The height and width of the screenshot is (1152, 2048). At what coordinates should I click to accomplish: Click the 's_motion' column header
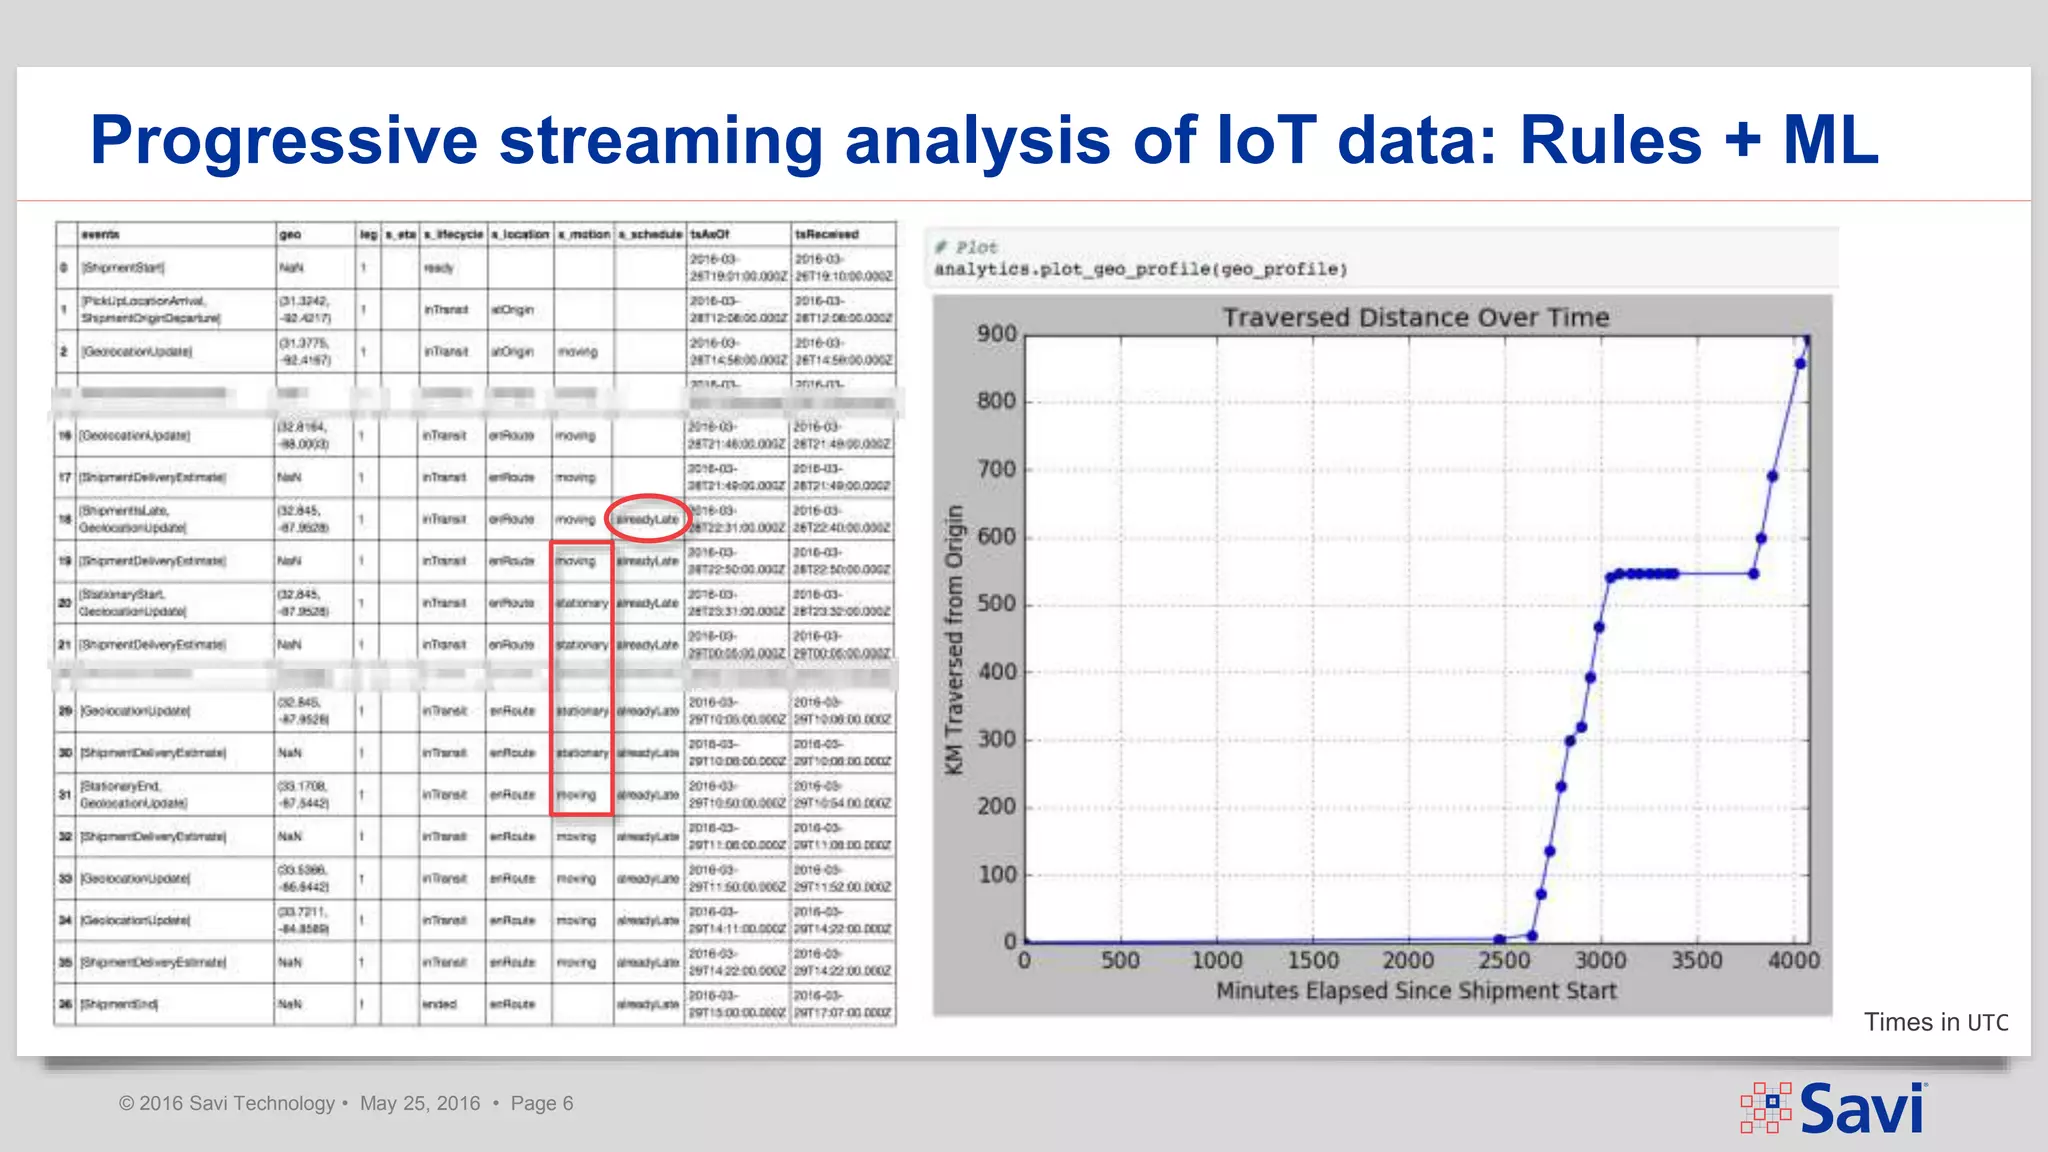tap(584, 234)
